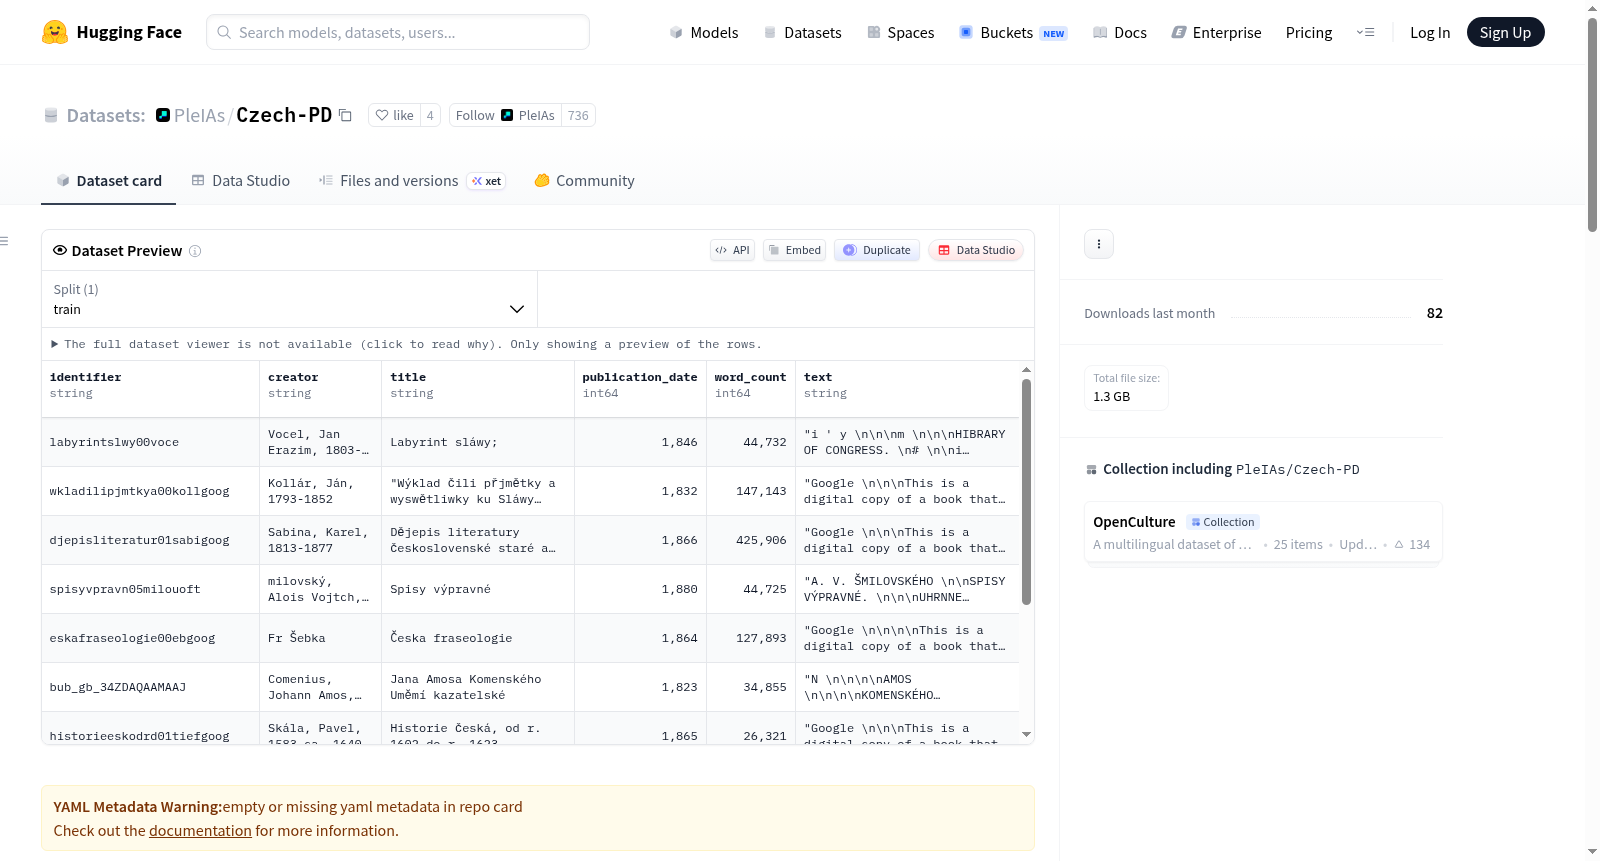Viewport: 1600px width, 861px height.
Task: Expand the more navigation menu
Action: pyautogui.click(x=1365, y=32)
